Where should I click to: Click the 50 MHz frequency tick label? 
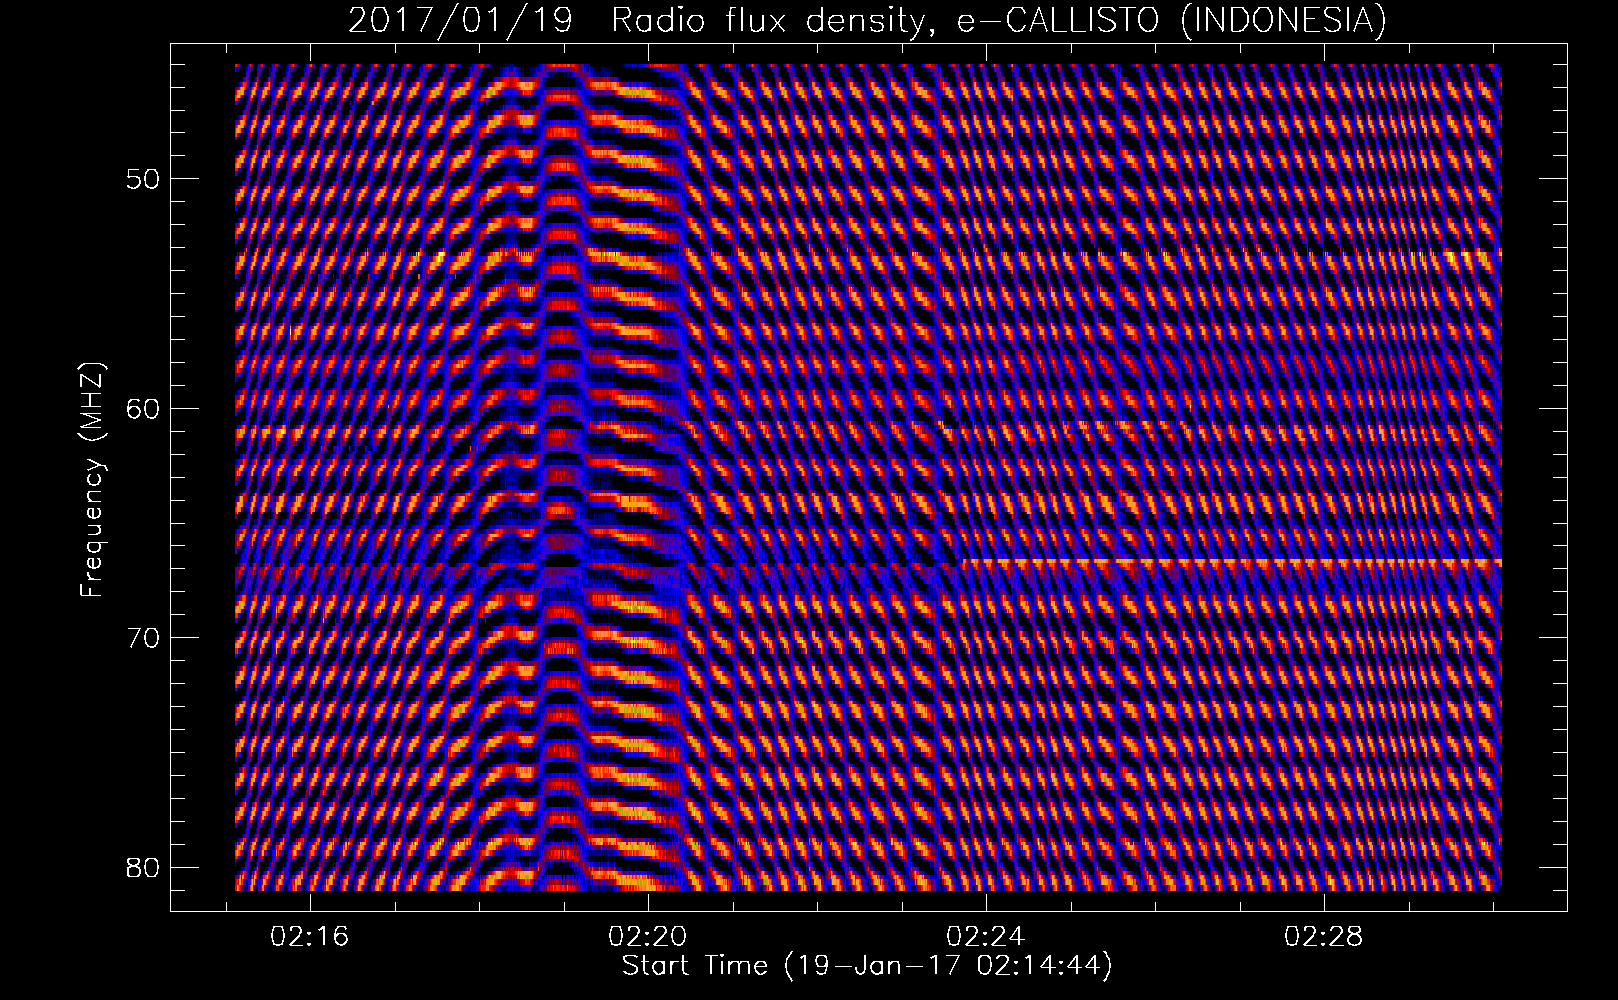(x=142, y=179)
